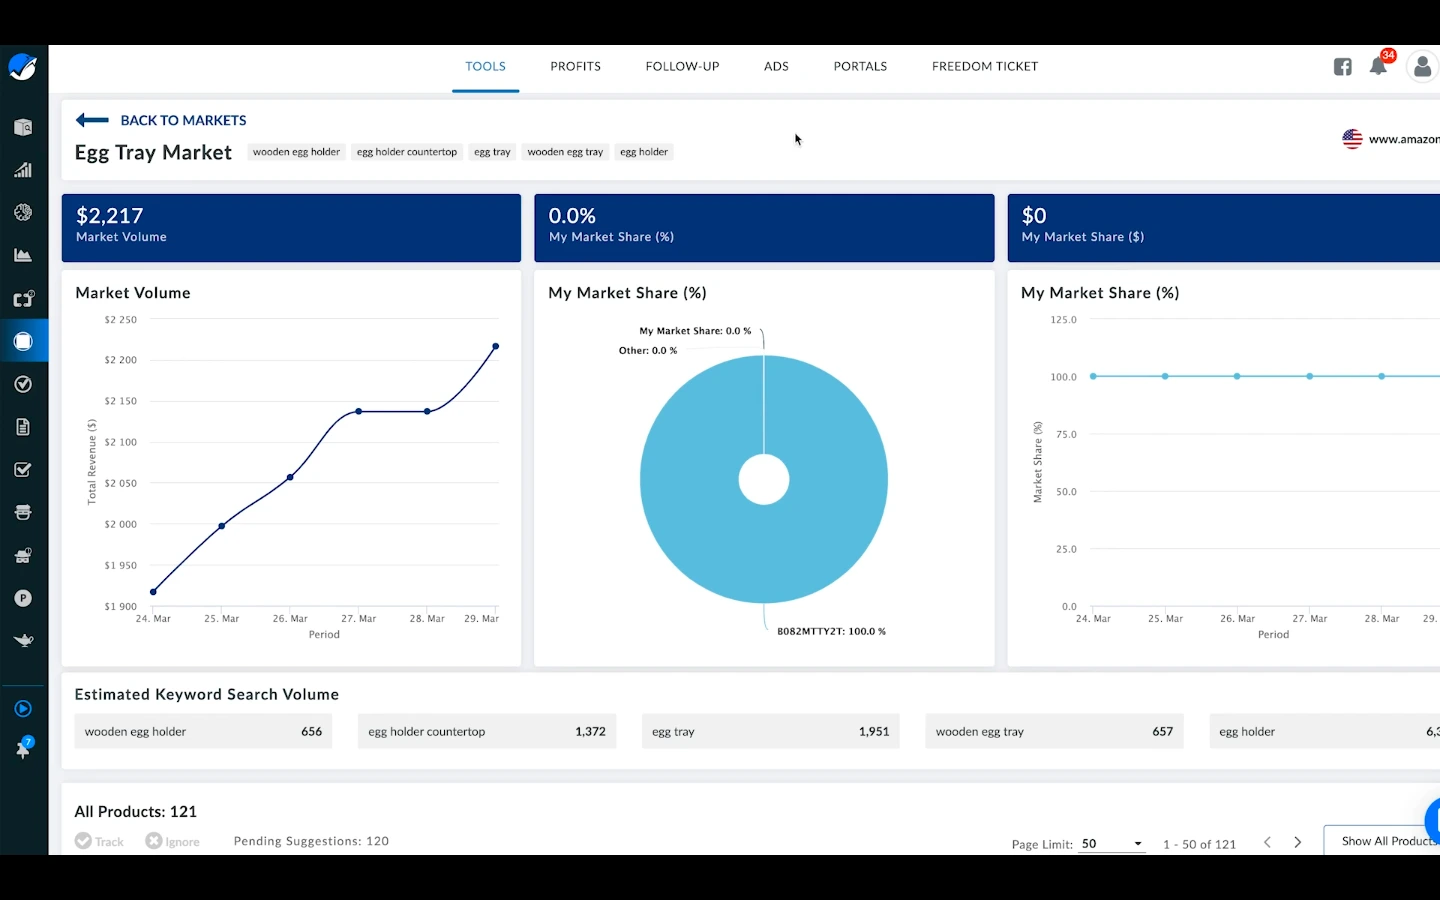Open the pin icon with 7 badge
Image resolution: width=1440 pixels, height=900 pixels.
pyautogui.click(x=23, y=749)
